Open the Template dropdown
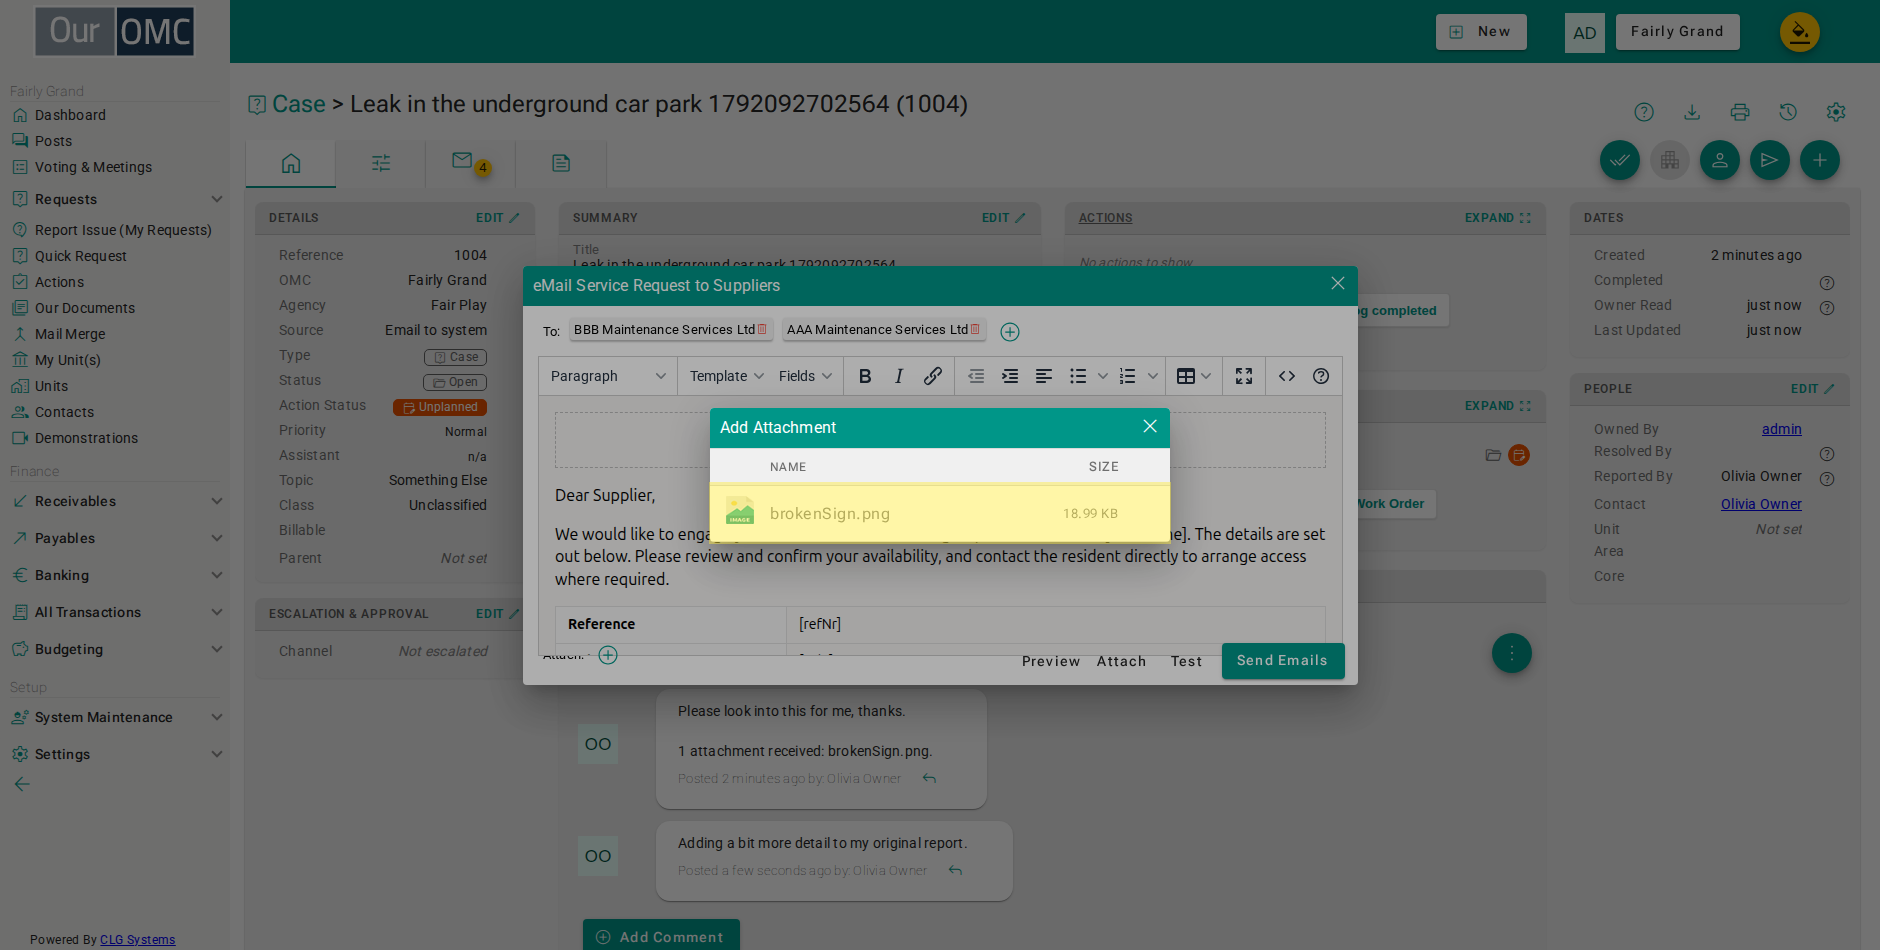The height and width of the screenshot is (950, 1880). (x=727, y=376)
